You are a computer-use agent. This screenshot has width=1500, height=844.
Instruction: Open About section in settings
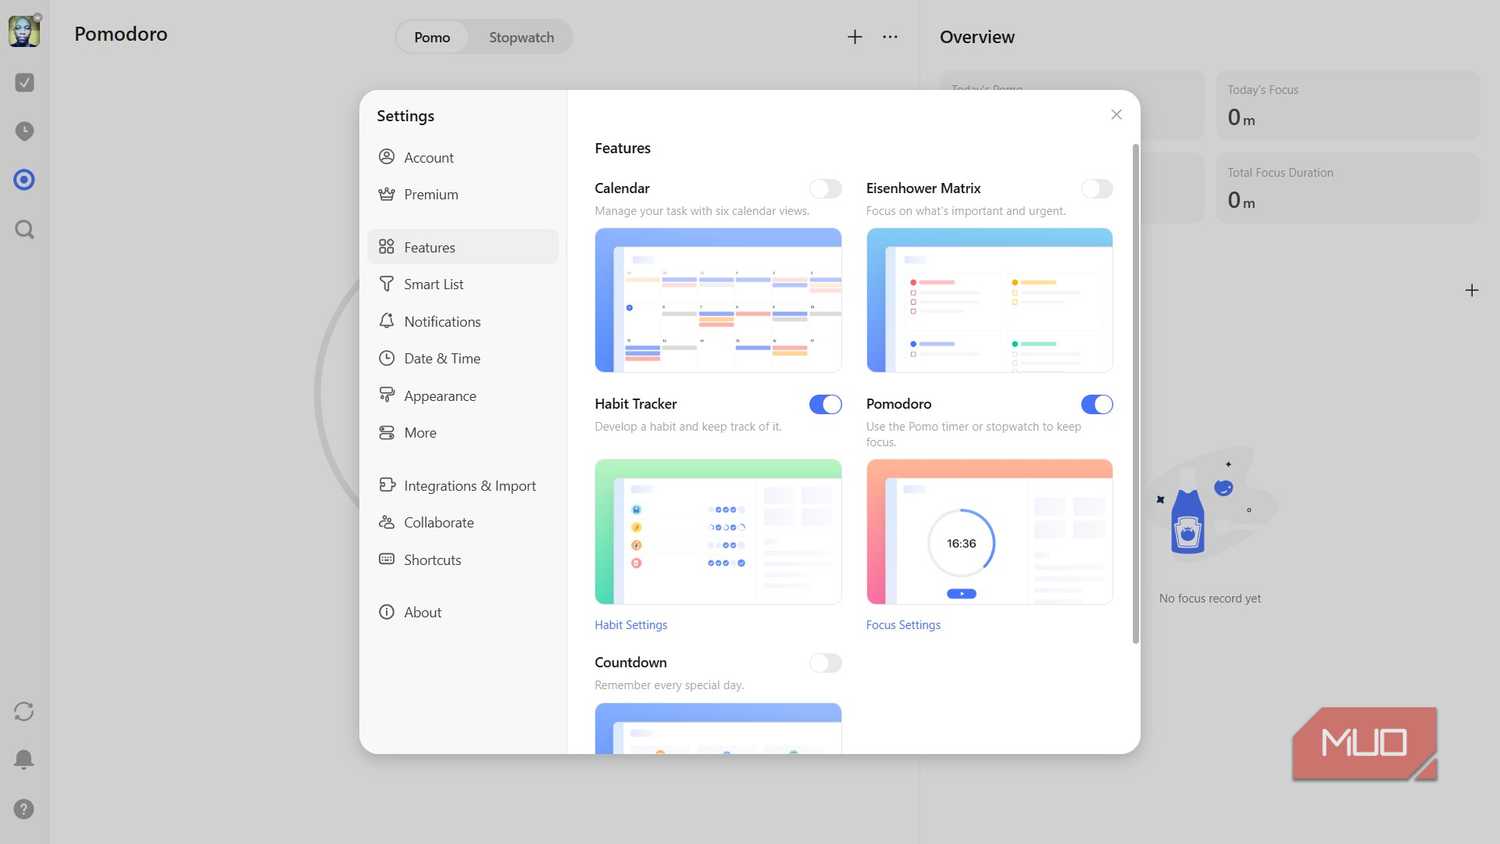[x=463, y=612]
